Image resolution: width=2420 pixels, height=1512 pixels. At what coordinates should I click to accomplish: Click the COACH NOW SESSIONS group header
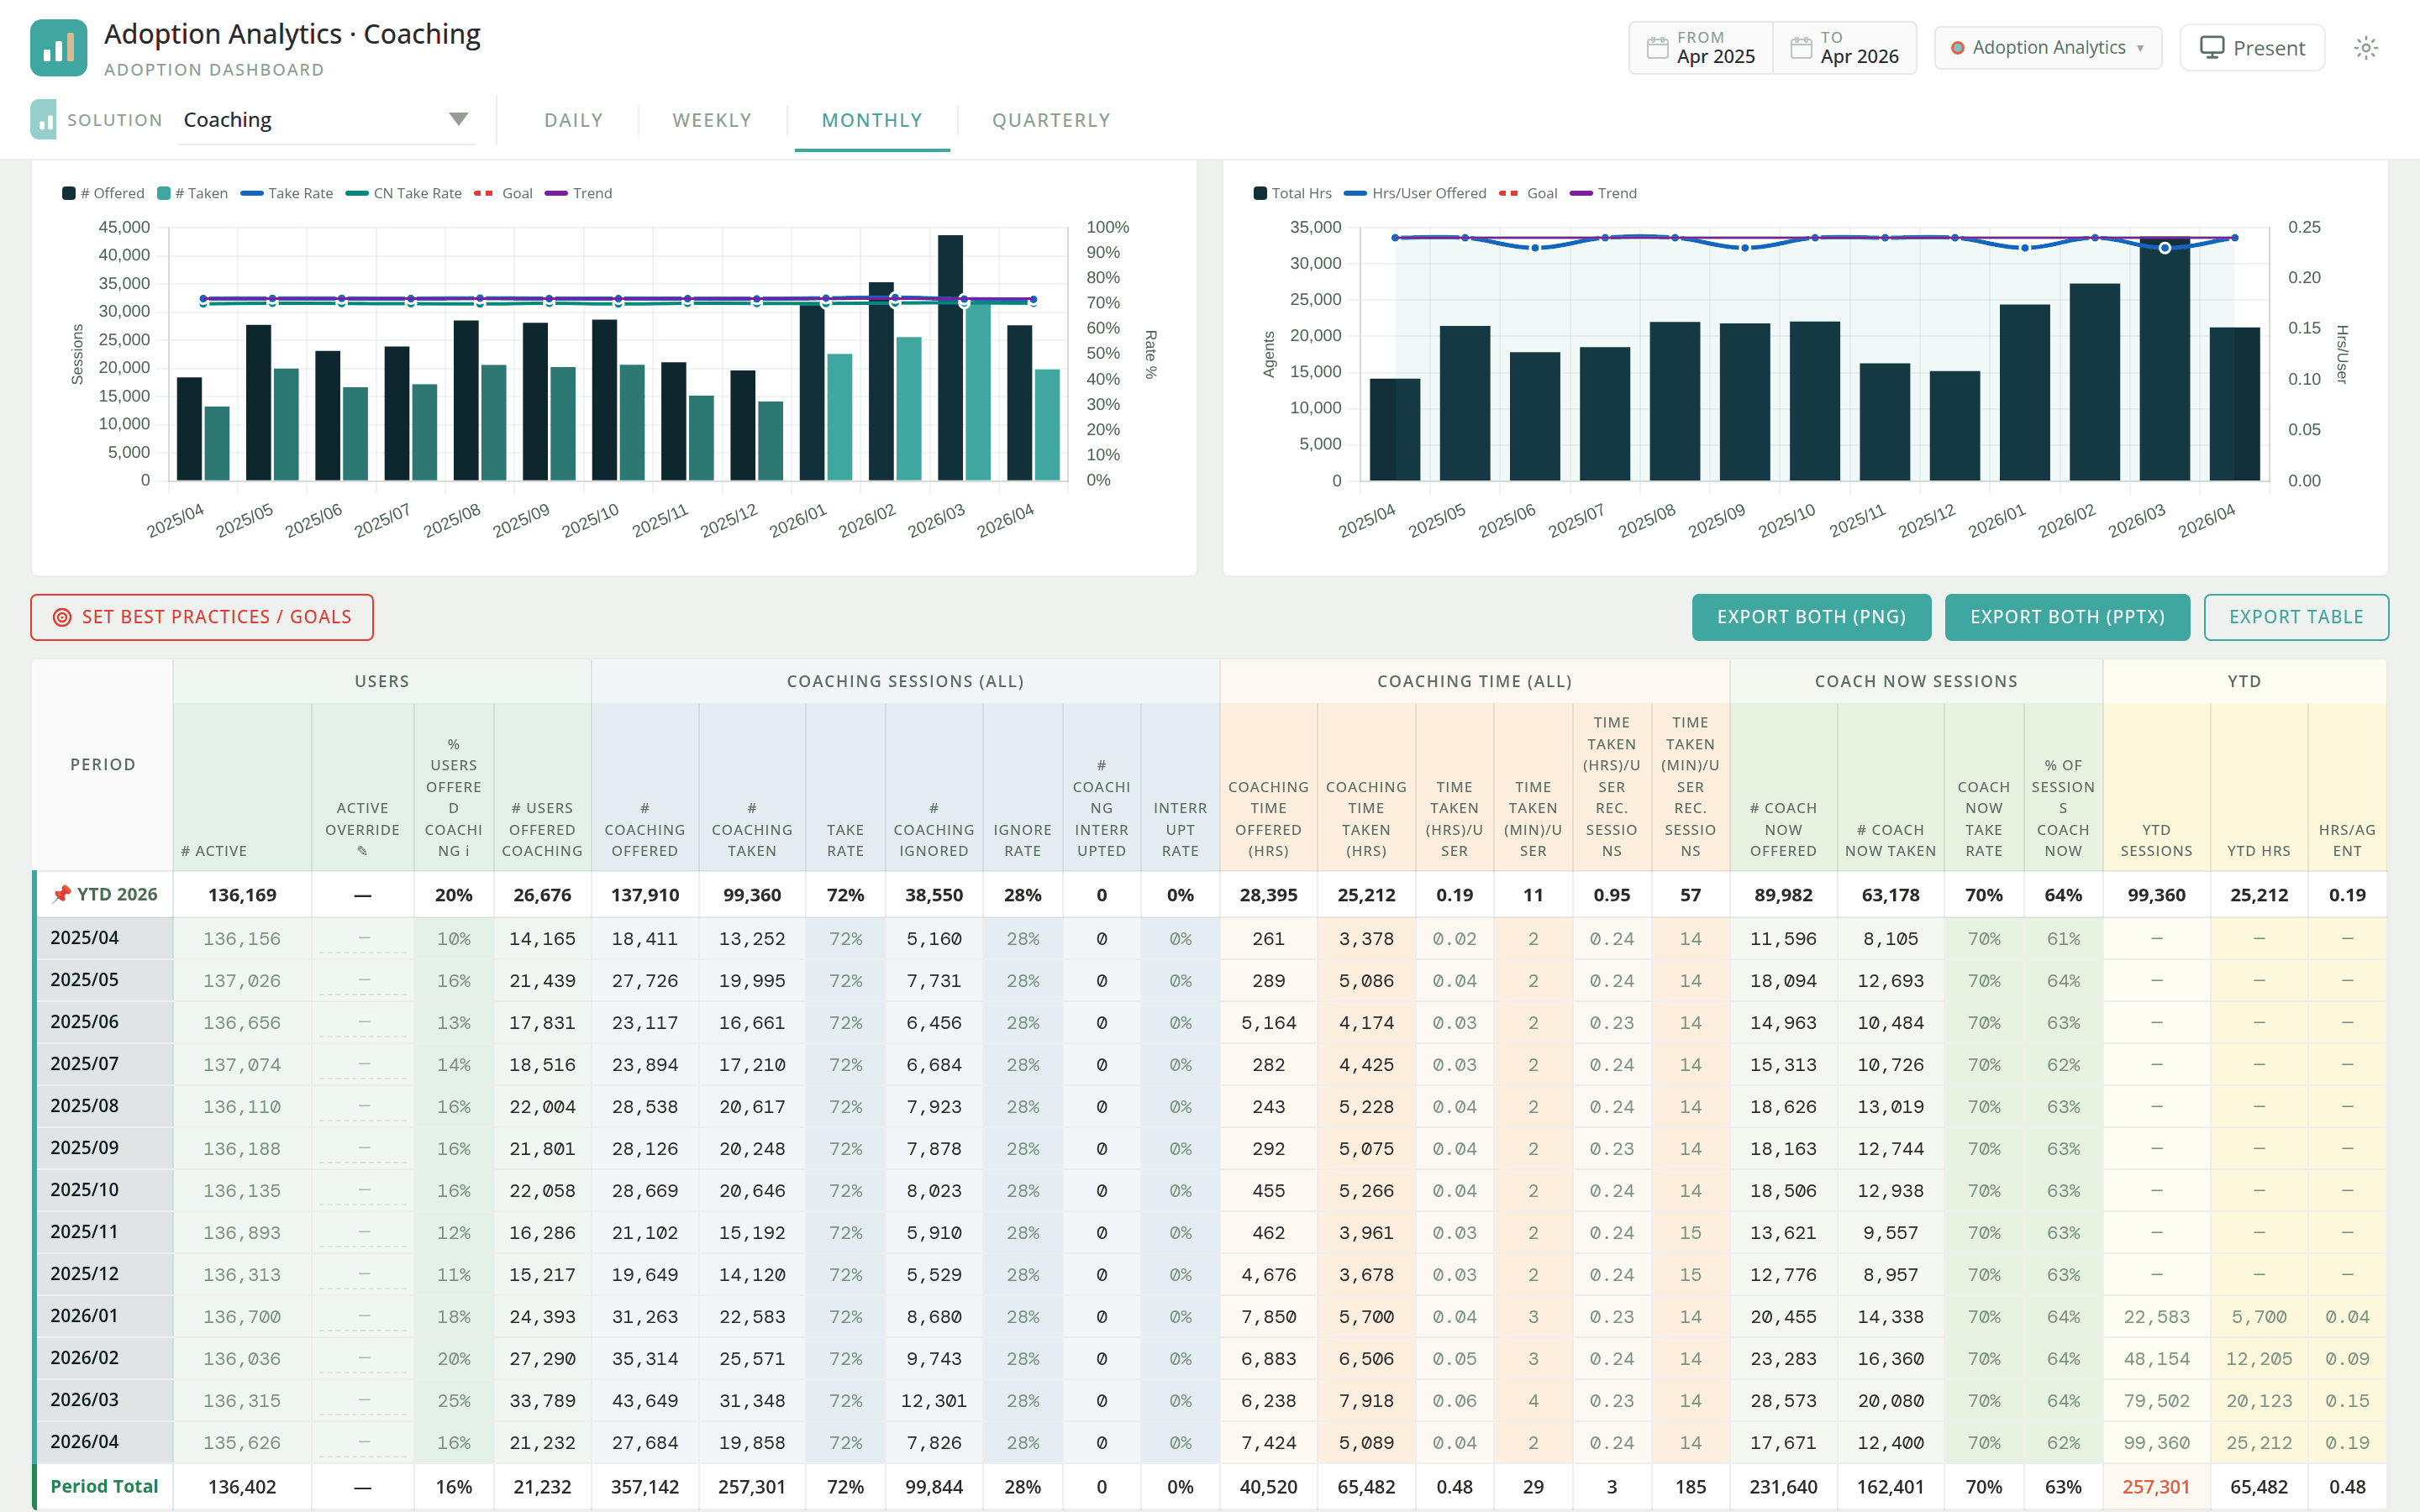[1916, 681]
